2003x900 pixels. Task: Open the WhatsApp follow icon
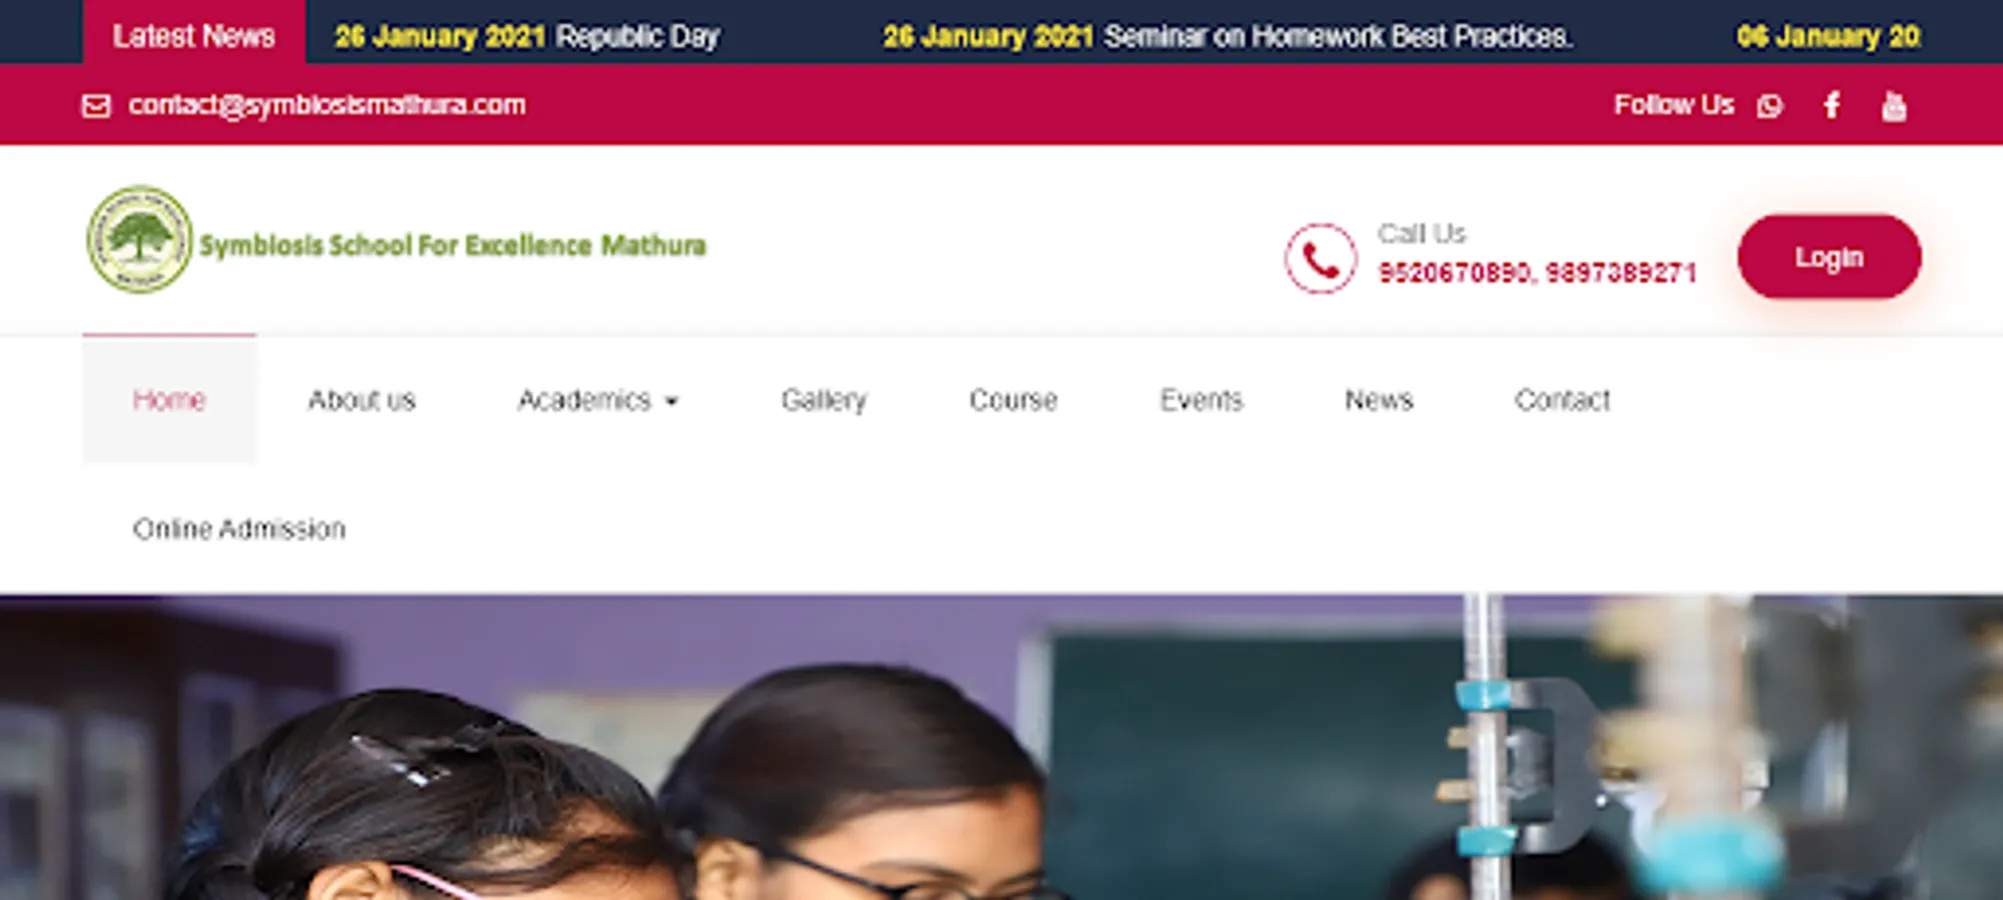1770,105
